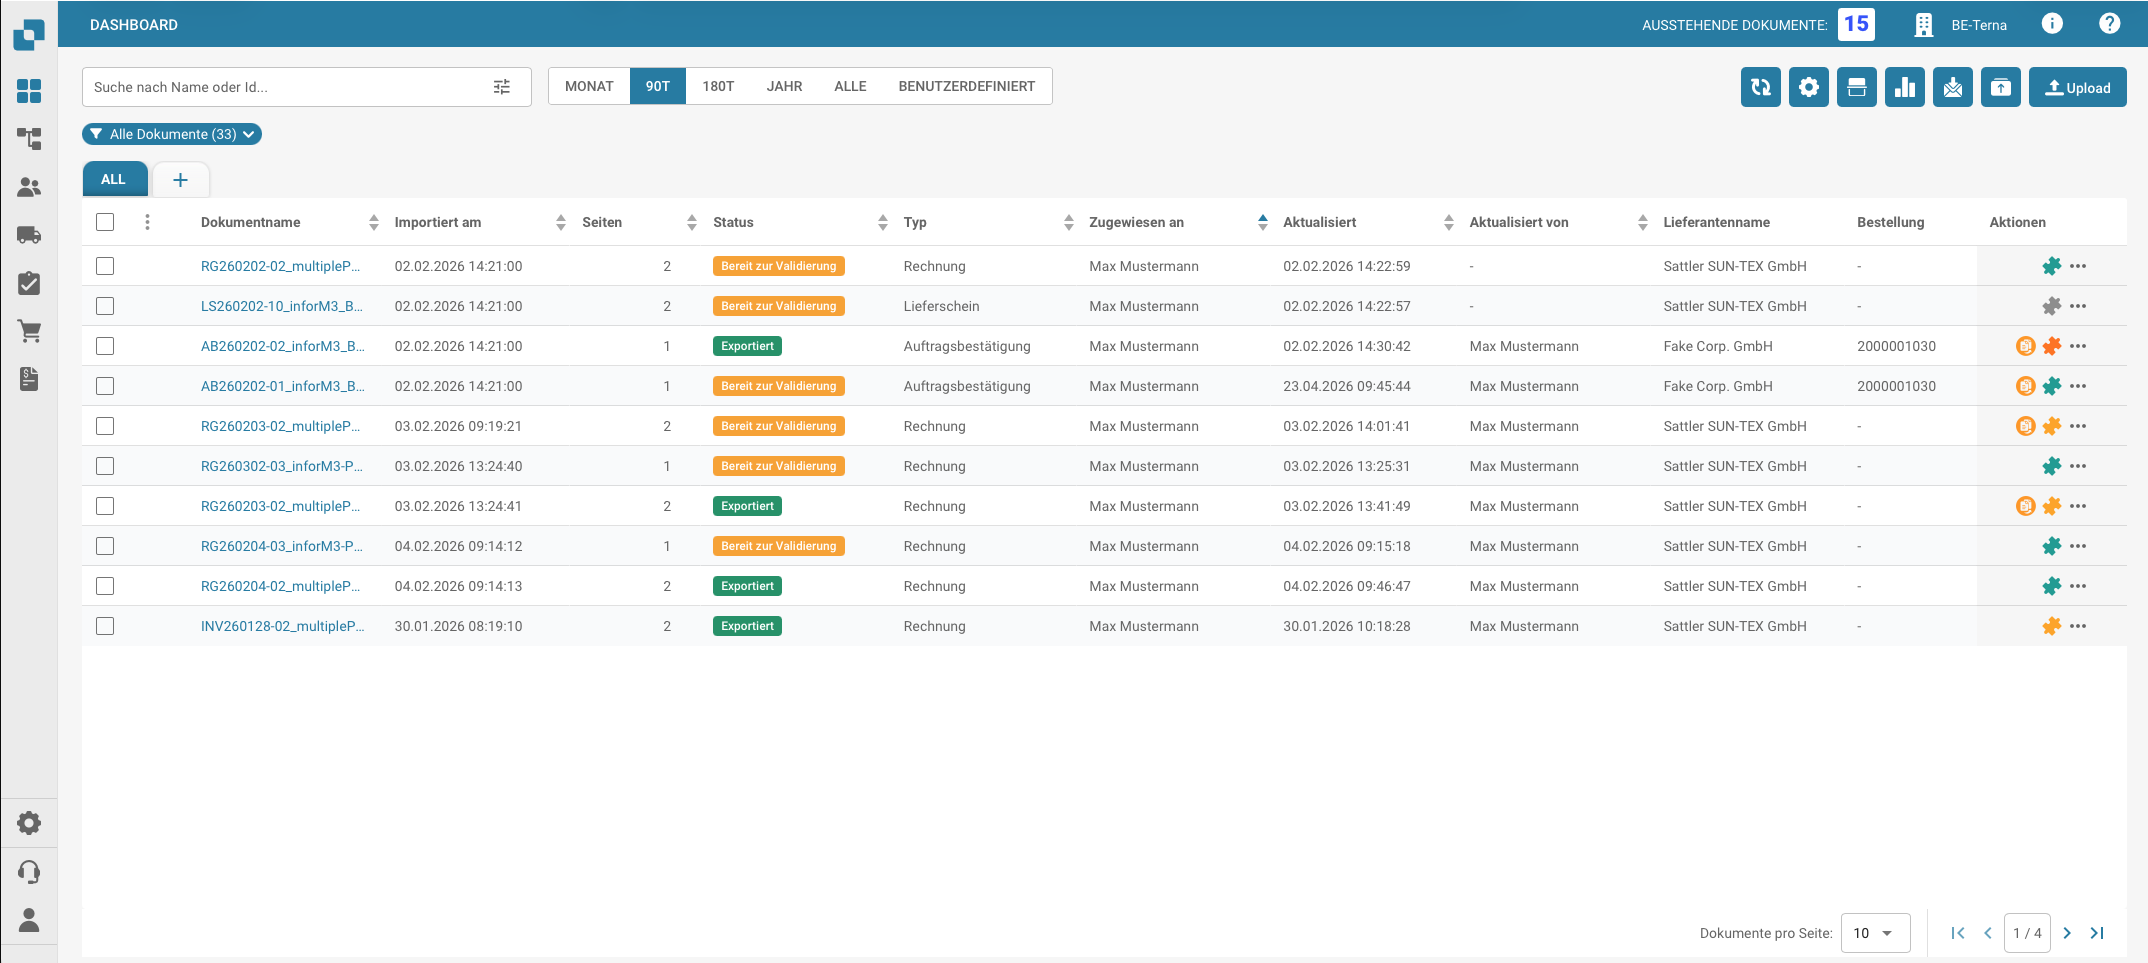Open the support headset icon
The width and height of the screenshot is (2148, 963).
(29, 872)
